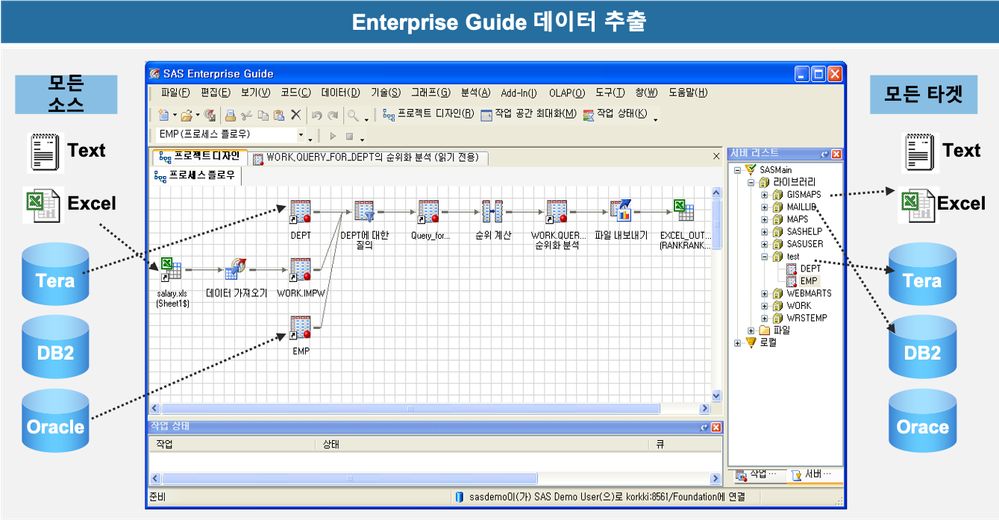This screenshot has height=520, width=999.
Task: Expand the WEBMARTS library node
Action: [765, 294]
